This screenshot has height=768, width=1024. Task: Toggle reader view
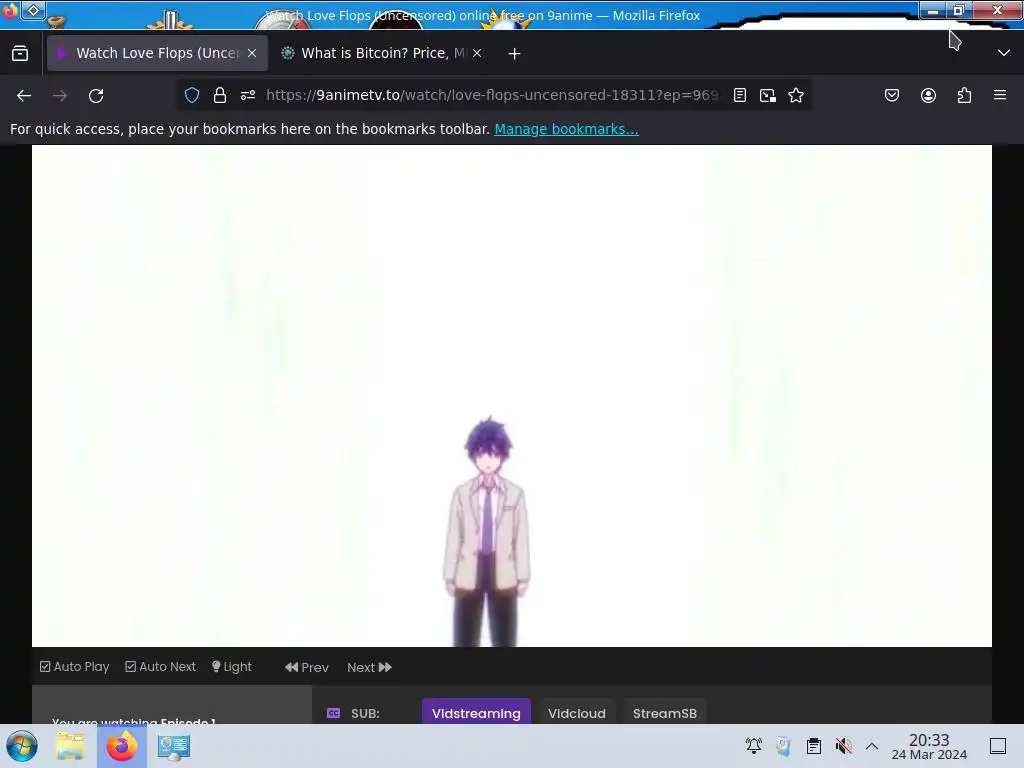(x=739, y=95)
